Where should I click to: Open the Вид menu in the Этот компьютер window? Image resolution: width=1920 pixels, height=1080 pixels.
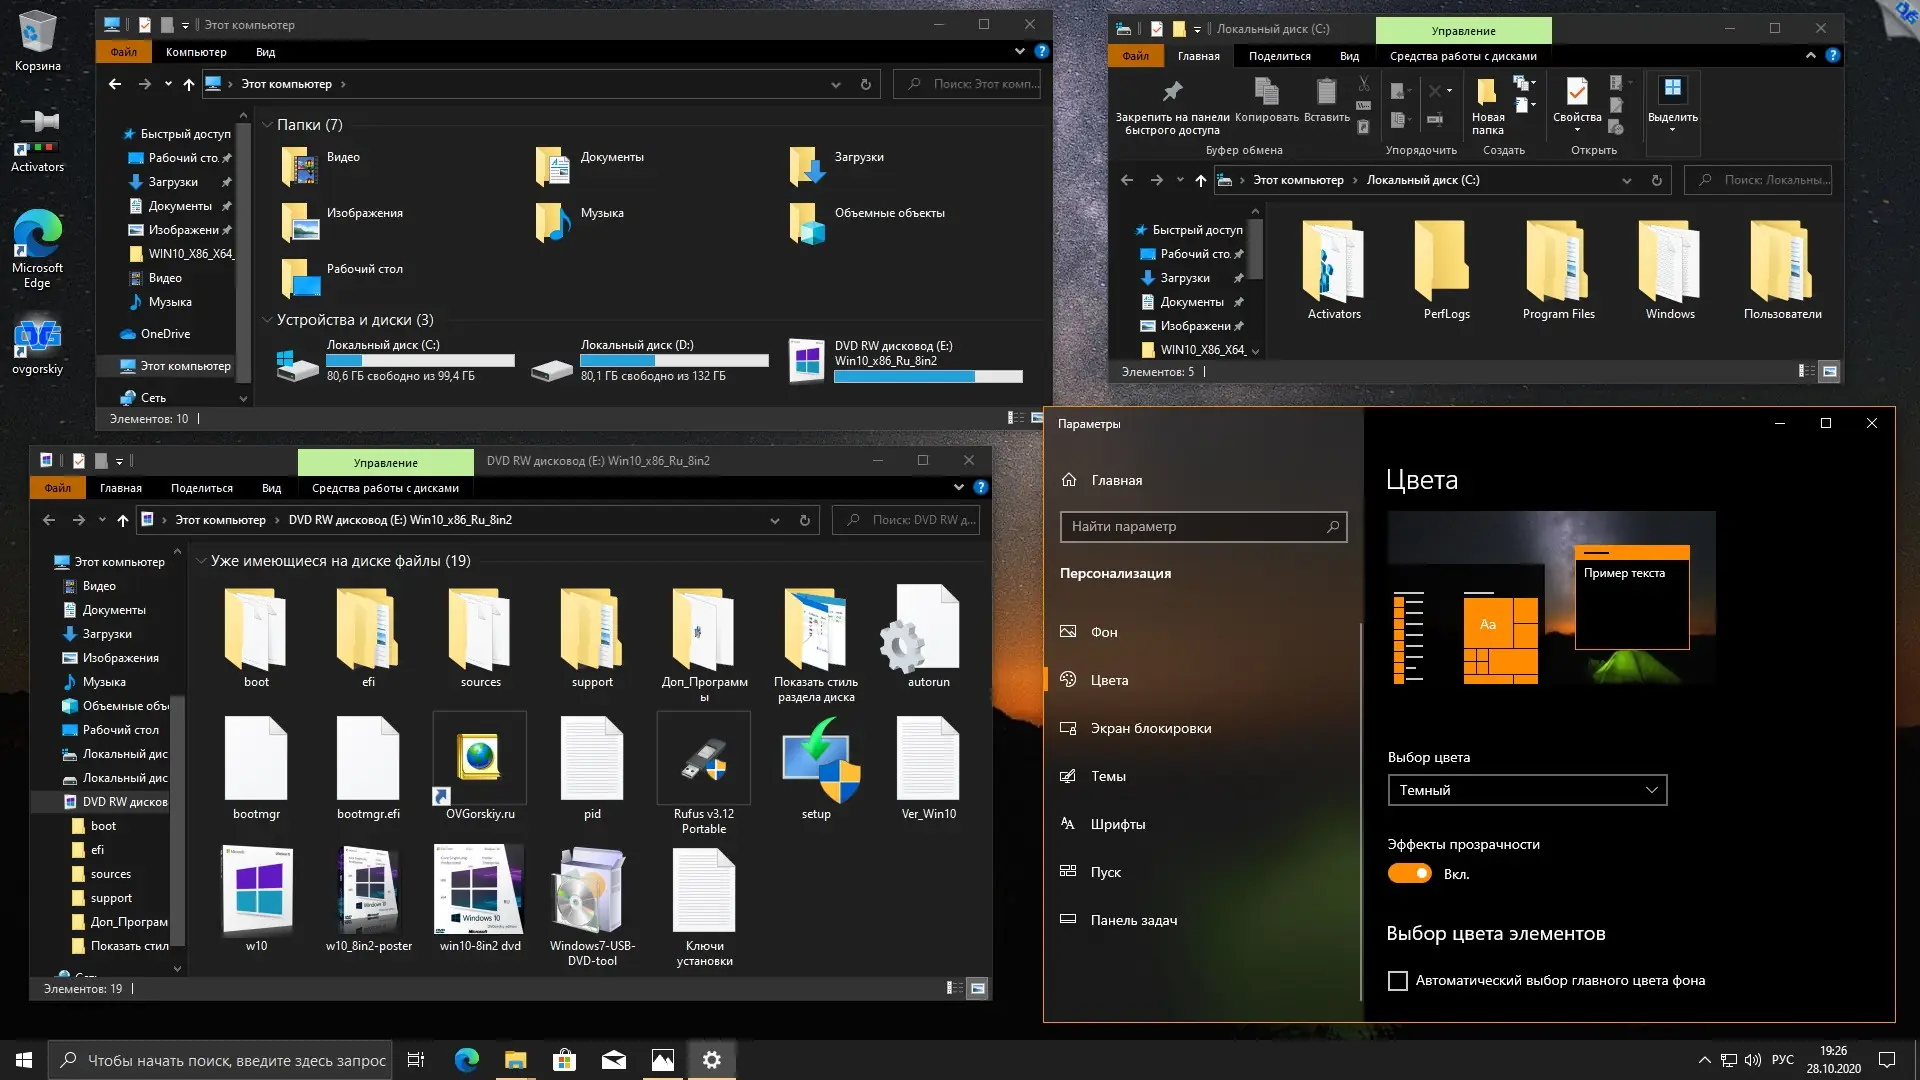(x=265, y=52)
